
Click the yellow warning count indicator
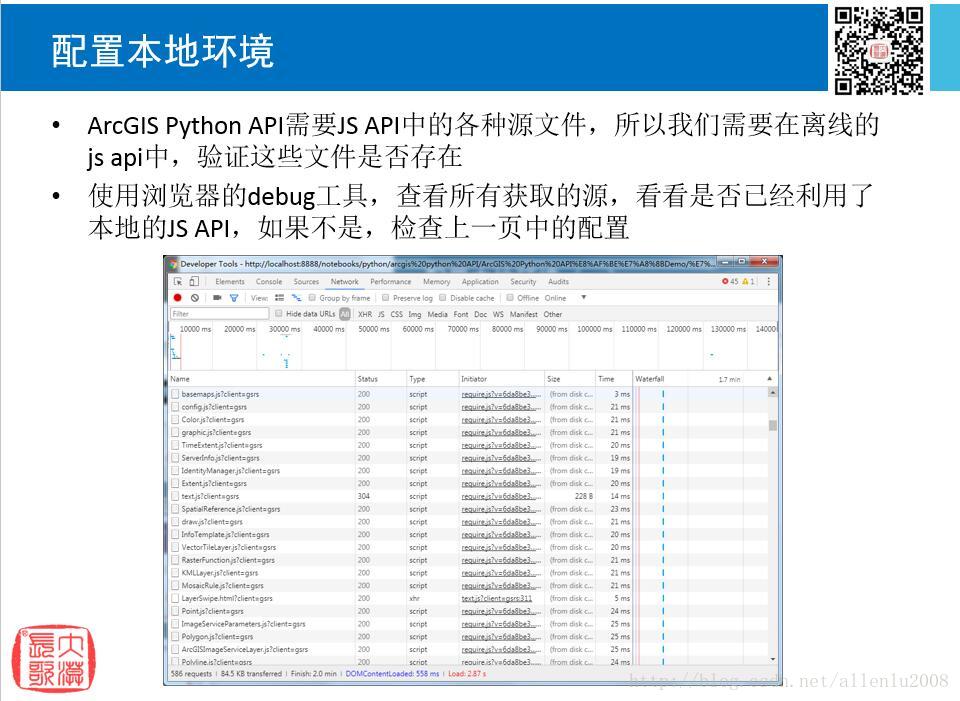pyautogui.click(x=748, y=282)
